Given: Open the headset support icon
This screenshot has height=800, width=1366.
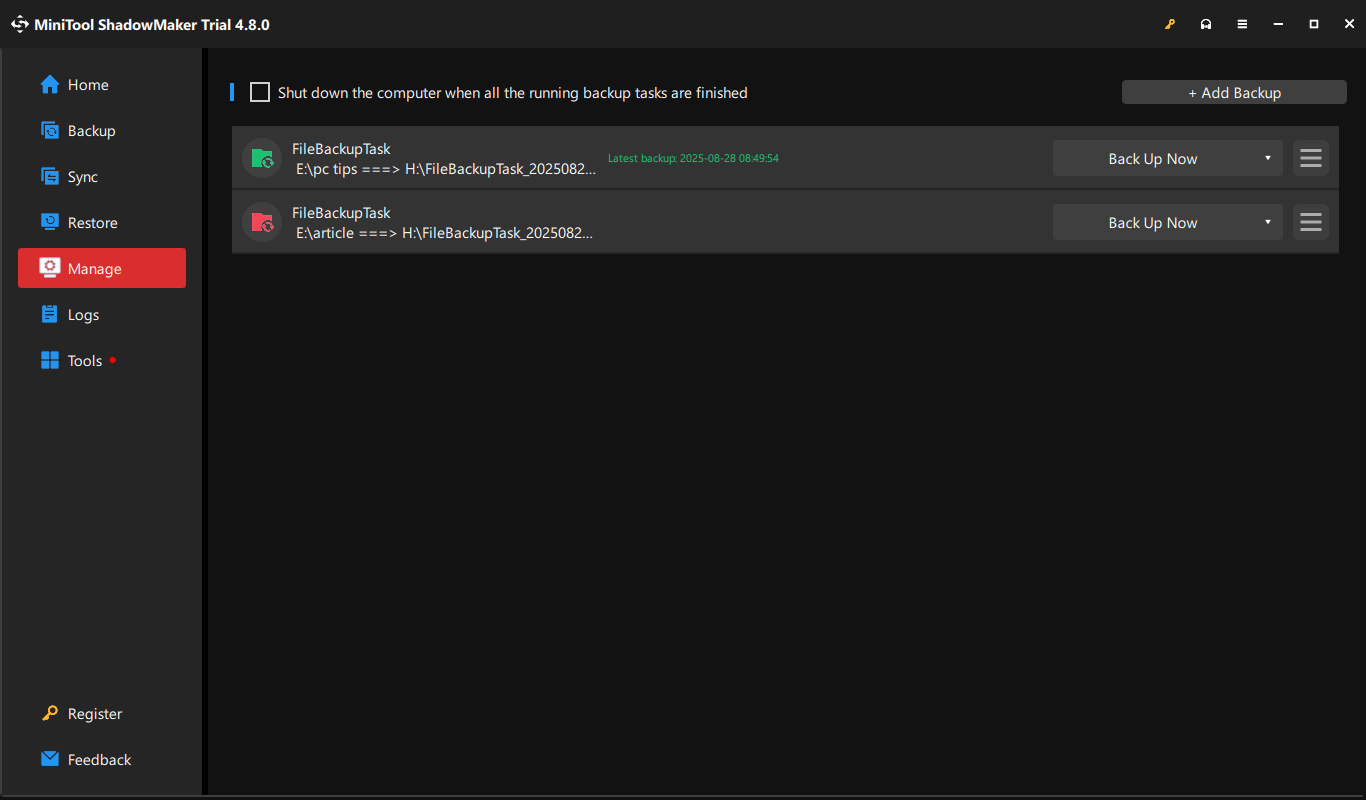Looking at the screenshot, I should tap(1206, 24).
